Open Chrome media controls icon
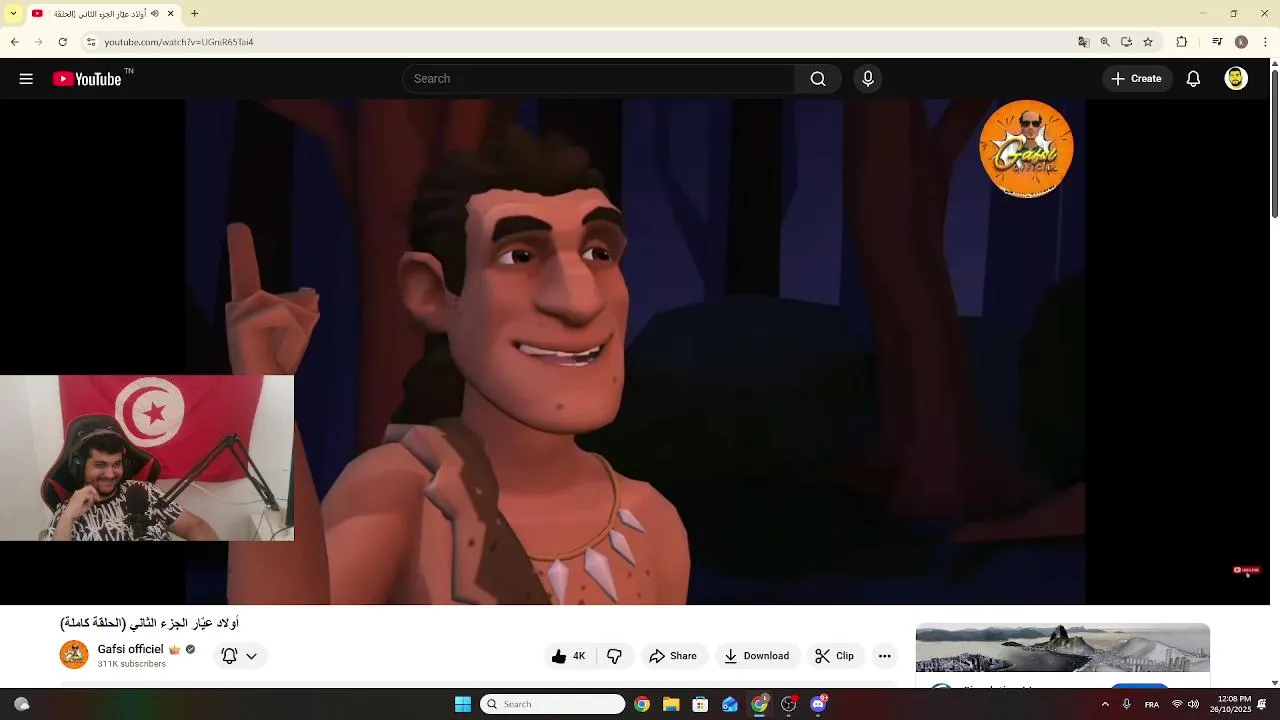The width and height of the screenshot is (1280, 720). coord(1217,42)
